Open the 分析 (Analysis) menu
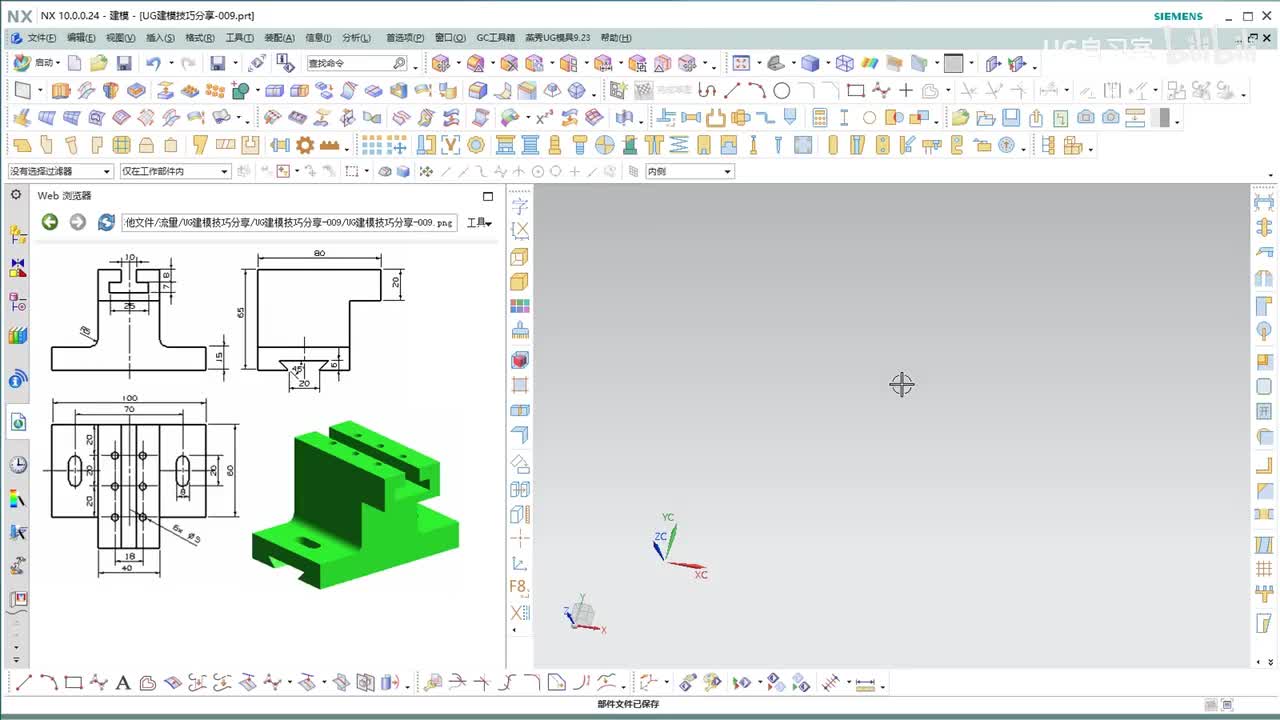 tap(356, 38)
